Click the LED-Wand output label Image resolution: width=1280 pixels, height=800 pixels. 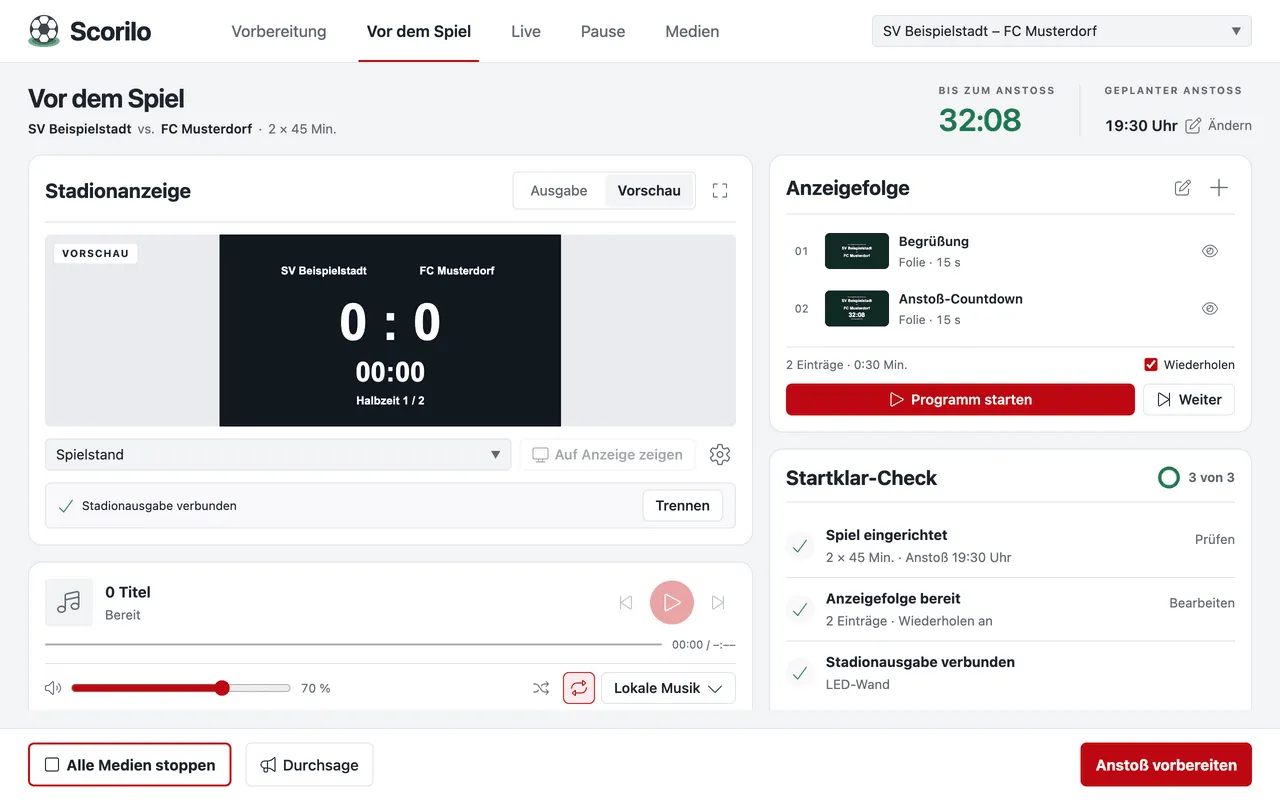click(x=857, y=684)
